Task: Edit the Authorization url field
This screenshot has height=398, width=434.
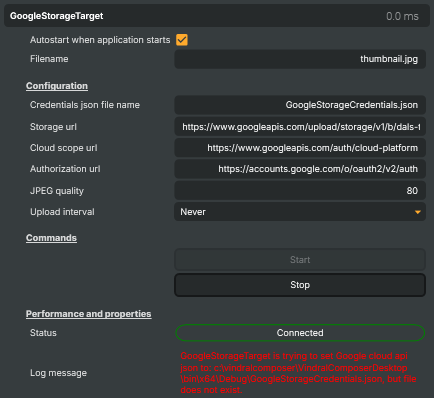Action: [300, 169]
